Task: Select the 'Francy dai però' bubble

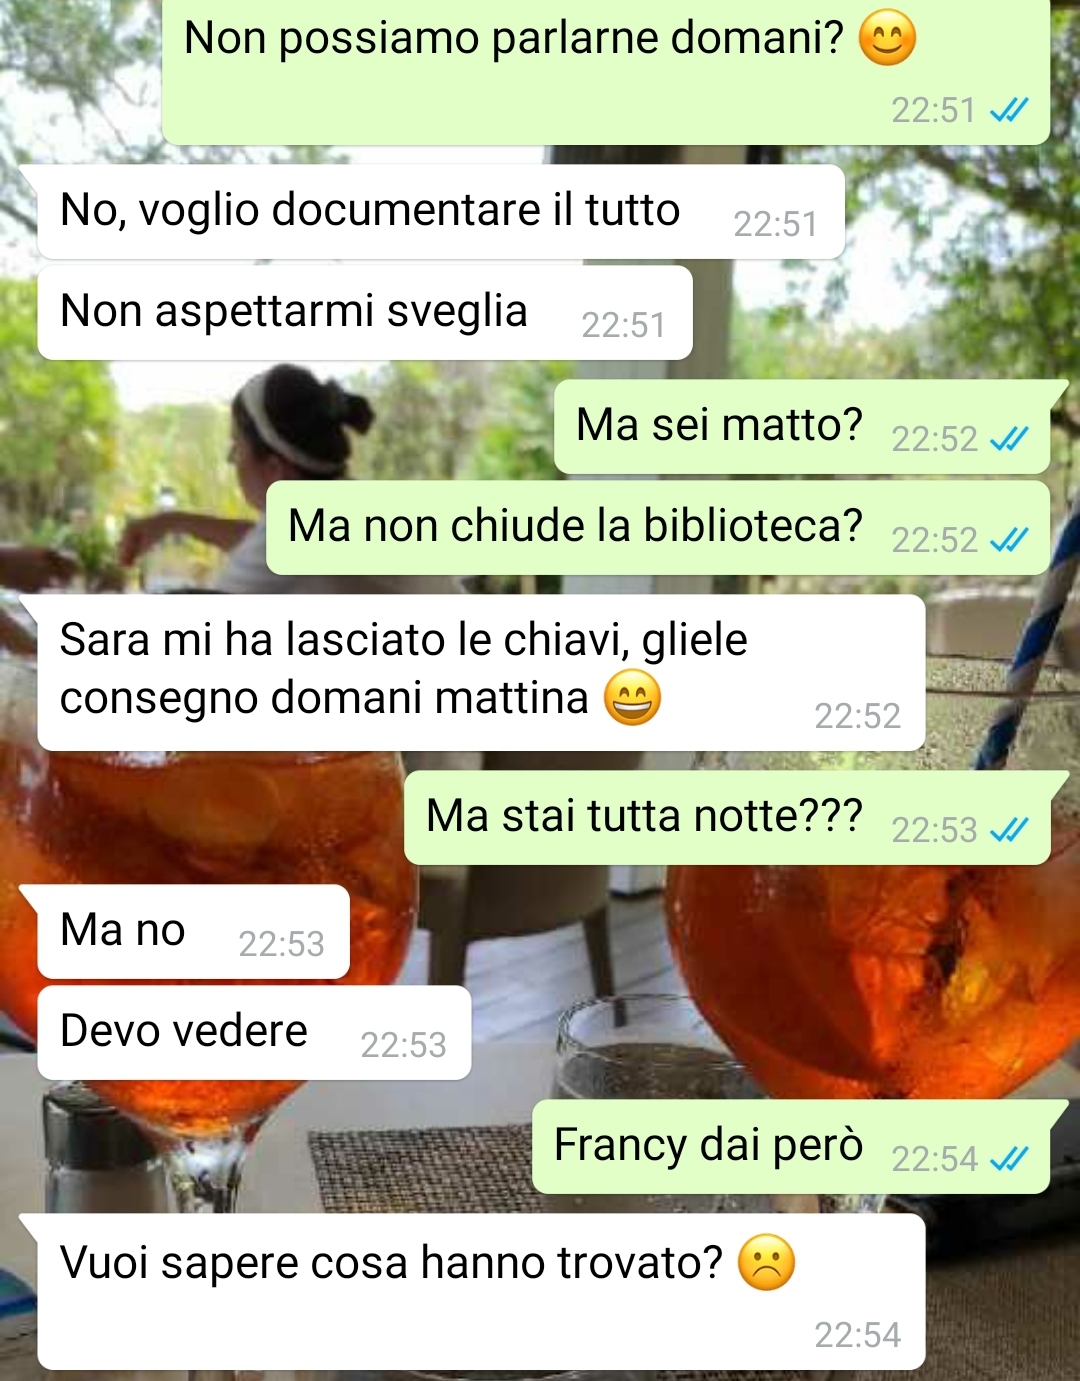Action: (791, 1147)
